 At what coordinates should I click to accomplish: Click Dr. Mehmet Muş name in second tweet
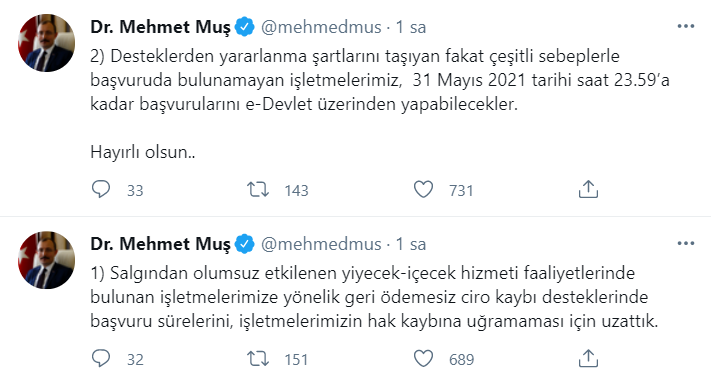(x=161, y=244)
